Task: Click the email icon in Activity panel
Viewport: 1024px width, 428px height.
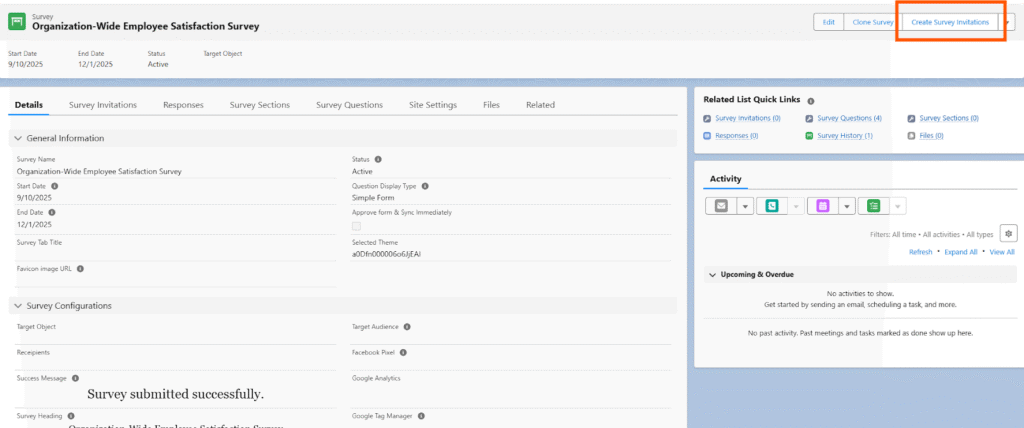Action: [x=721, y=206]
